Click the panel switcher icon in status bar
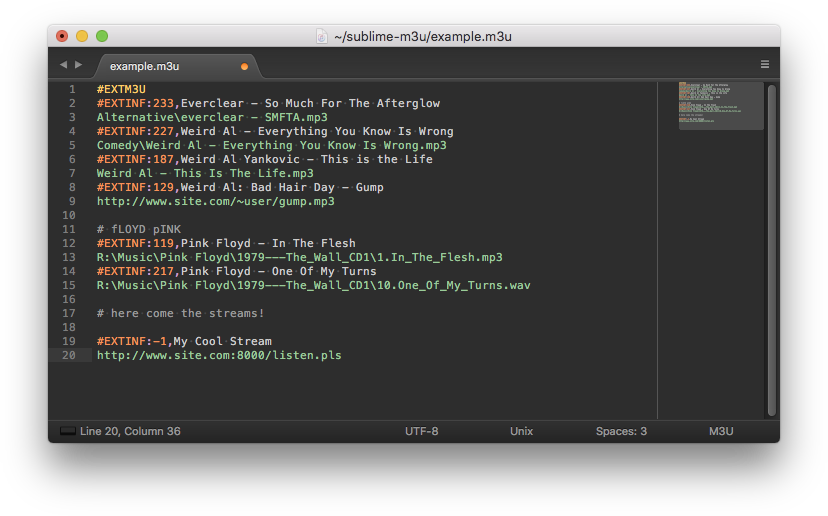Screen dimensions: 828x516 (68, 431)
